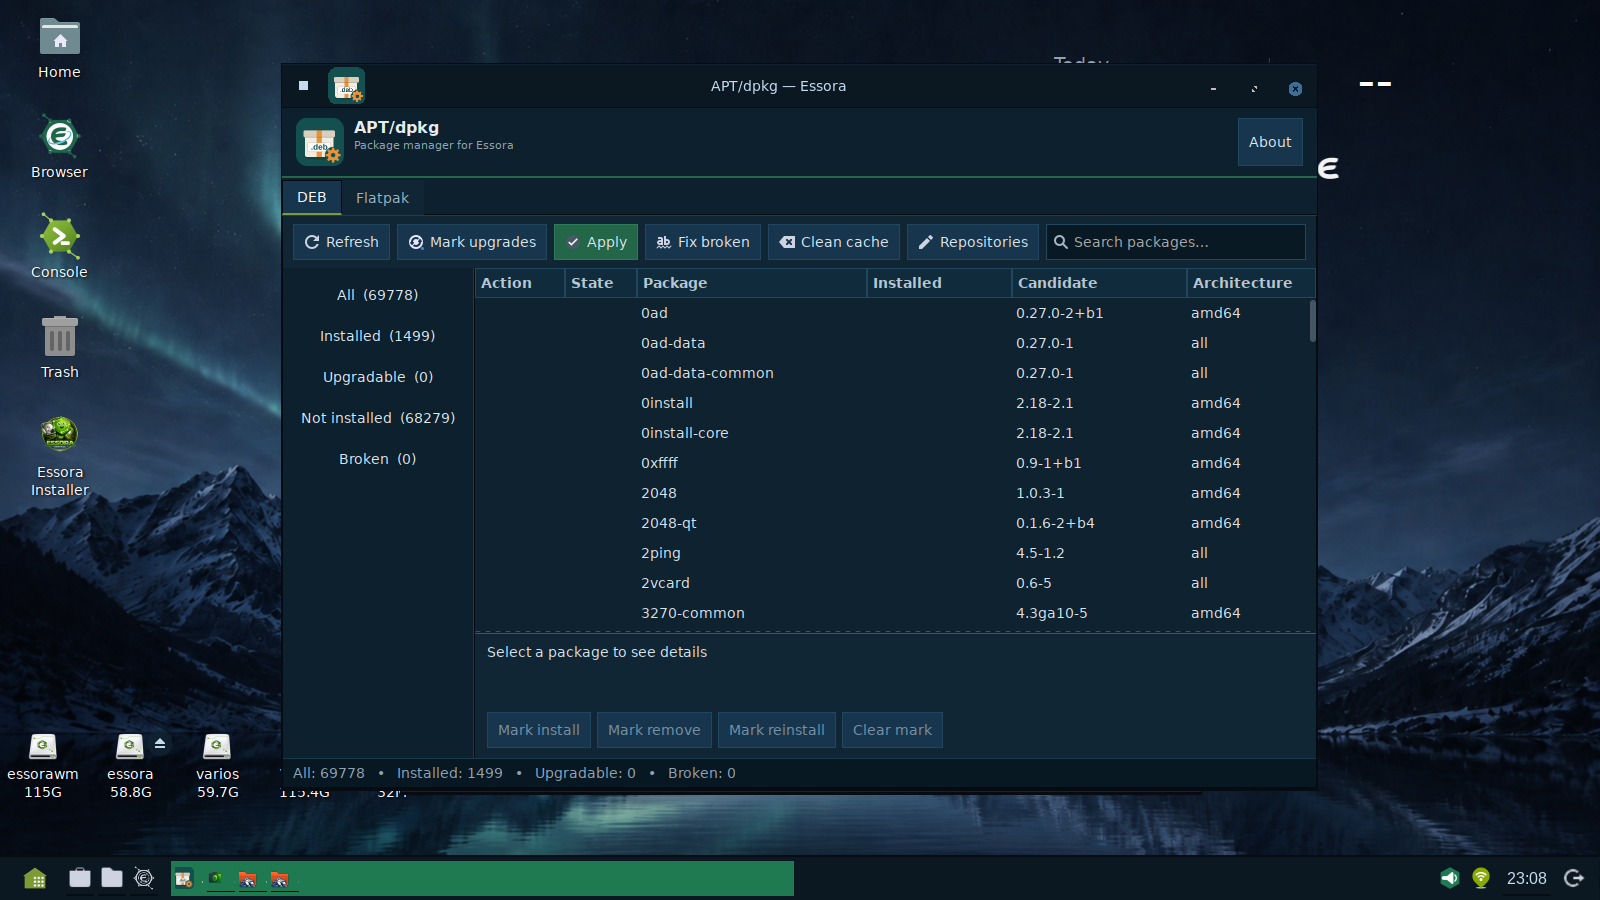Sort by the Architecture column header
Viewport: 1600px width, 900px height.
point(1250,283)
